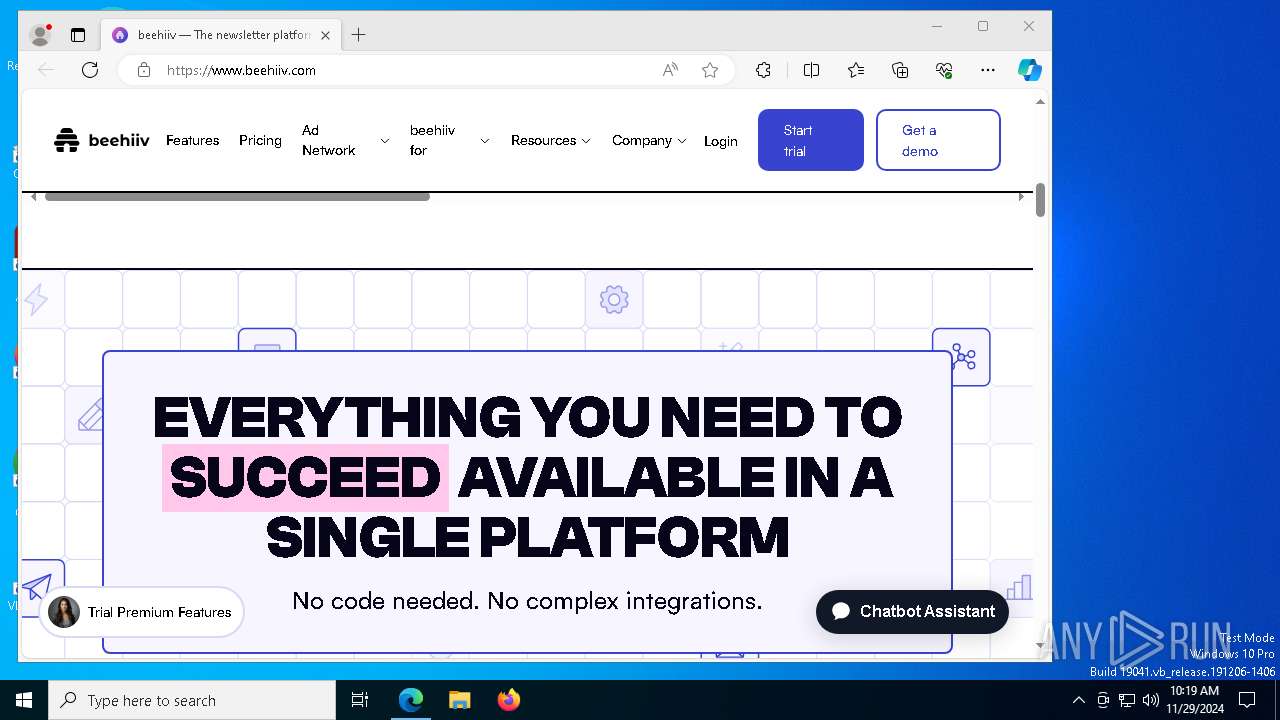1280x720 pixels.
Task: Open the notification center
Action: [x=1247, y=700]
